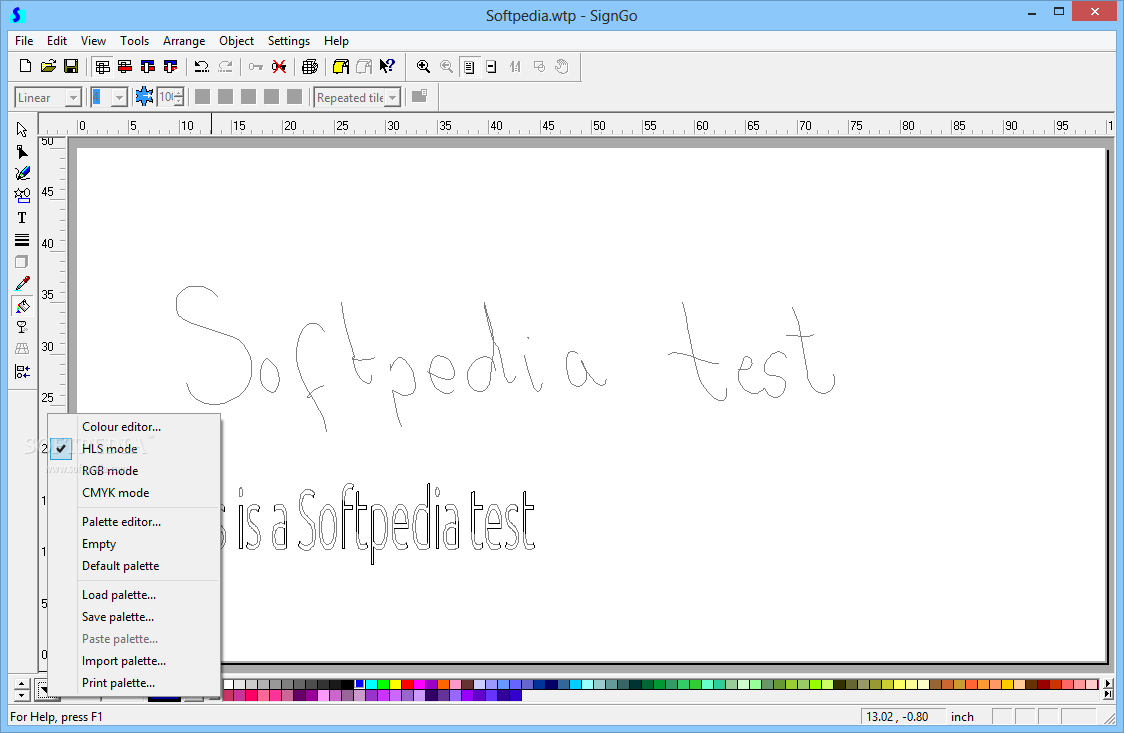The height and width of the screenshot is (733, 1124).
Task: Toggle the page width view button with minus
Action: (x=492, y=67)
